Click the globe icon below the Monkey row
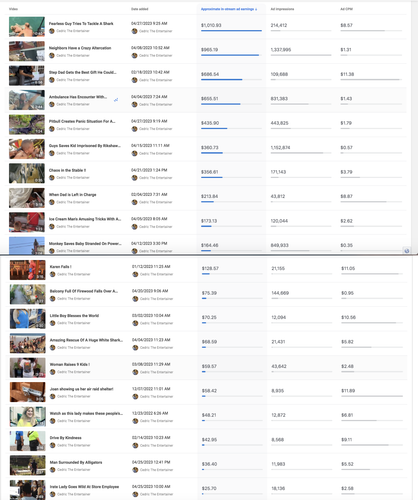 coord(406,251)
